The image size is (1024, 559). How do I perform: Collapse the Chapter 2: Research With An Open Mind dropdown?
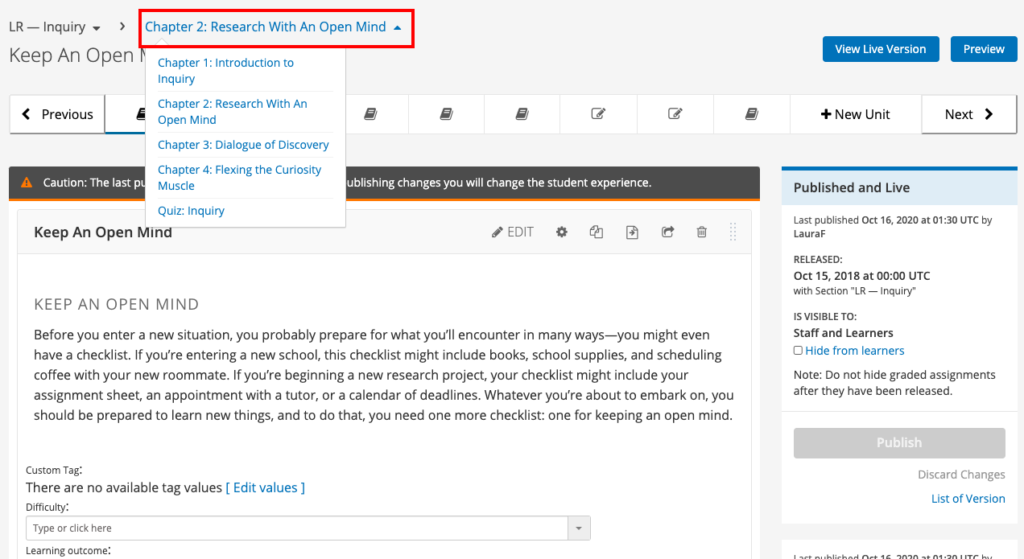pos(273,27)
